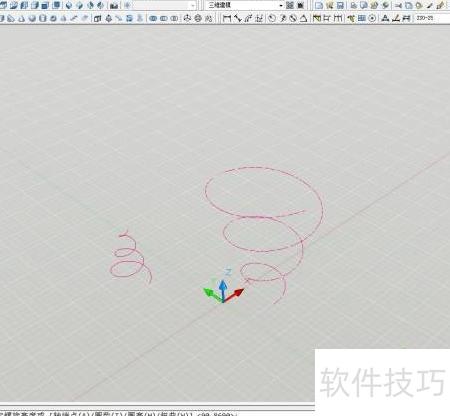Choose the Radius dimension tool
450x416 pixels.
click(272, 18)
